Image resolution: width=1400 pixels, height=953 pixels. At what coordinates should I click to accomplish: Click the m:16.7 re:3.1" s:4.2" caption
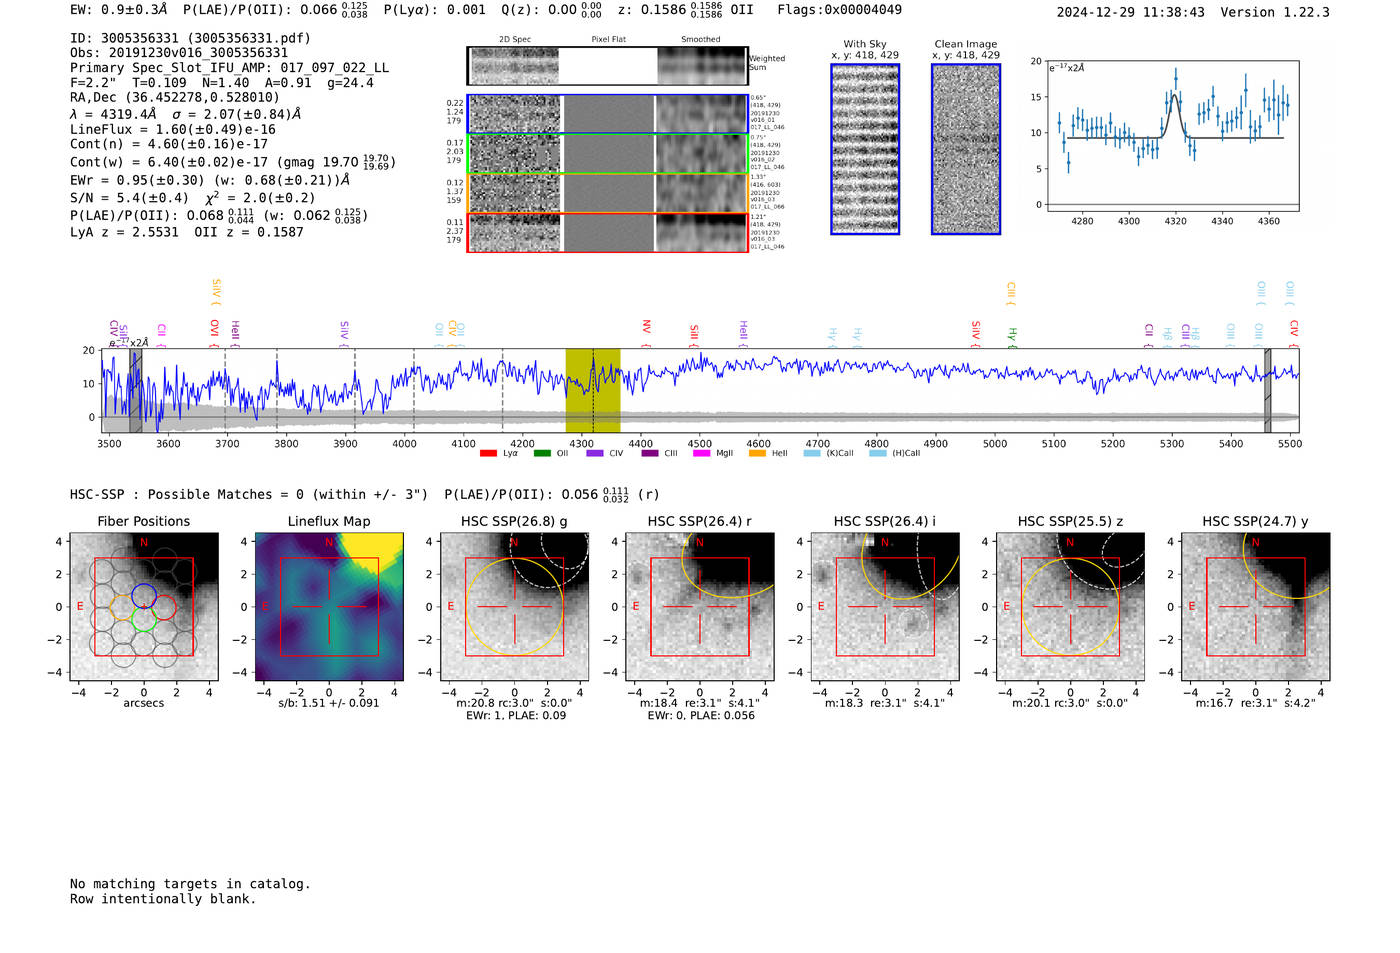tap(1256, 703)
